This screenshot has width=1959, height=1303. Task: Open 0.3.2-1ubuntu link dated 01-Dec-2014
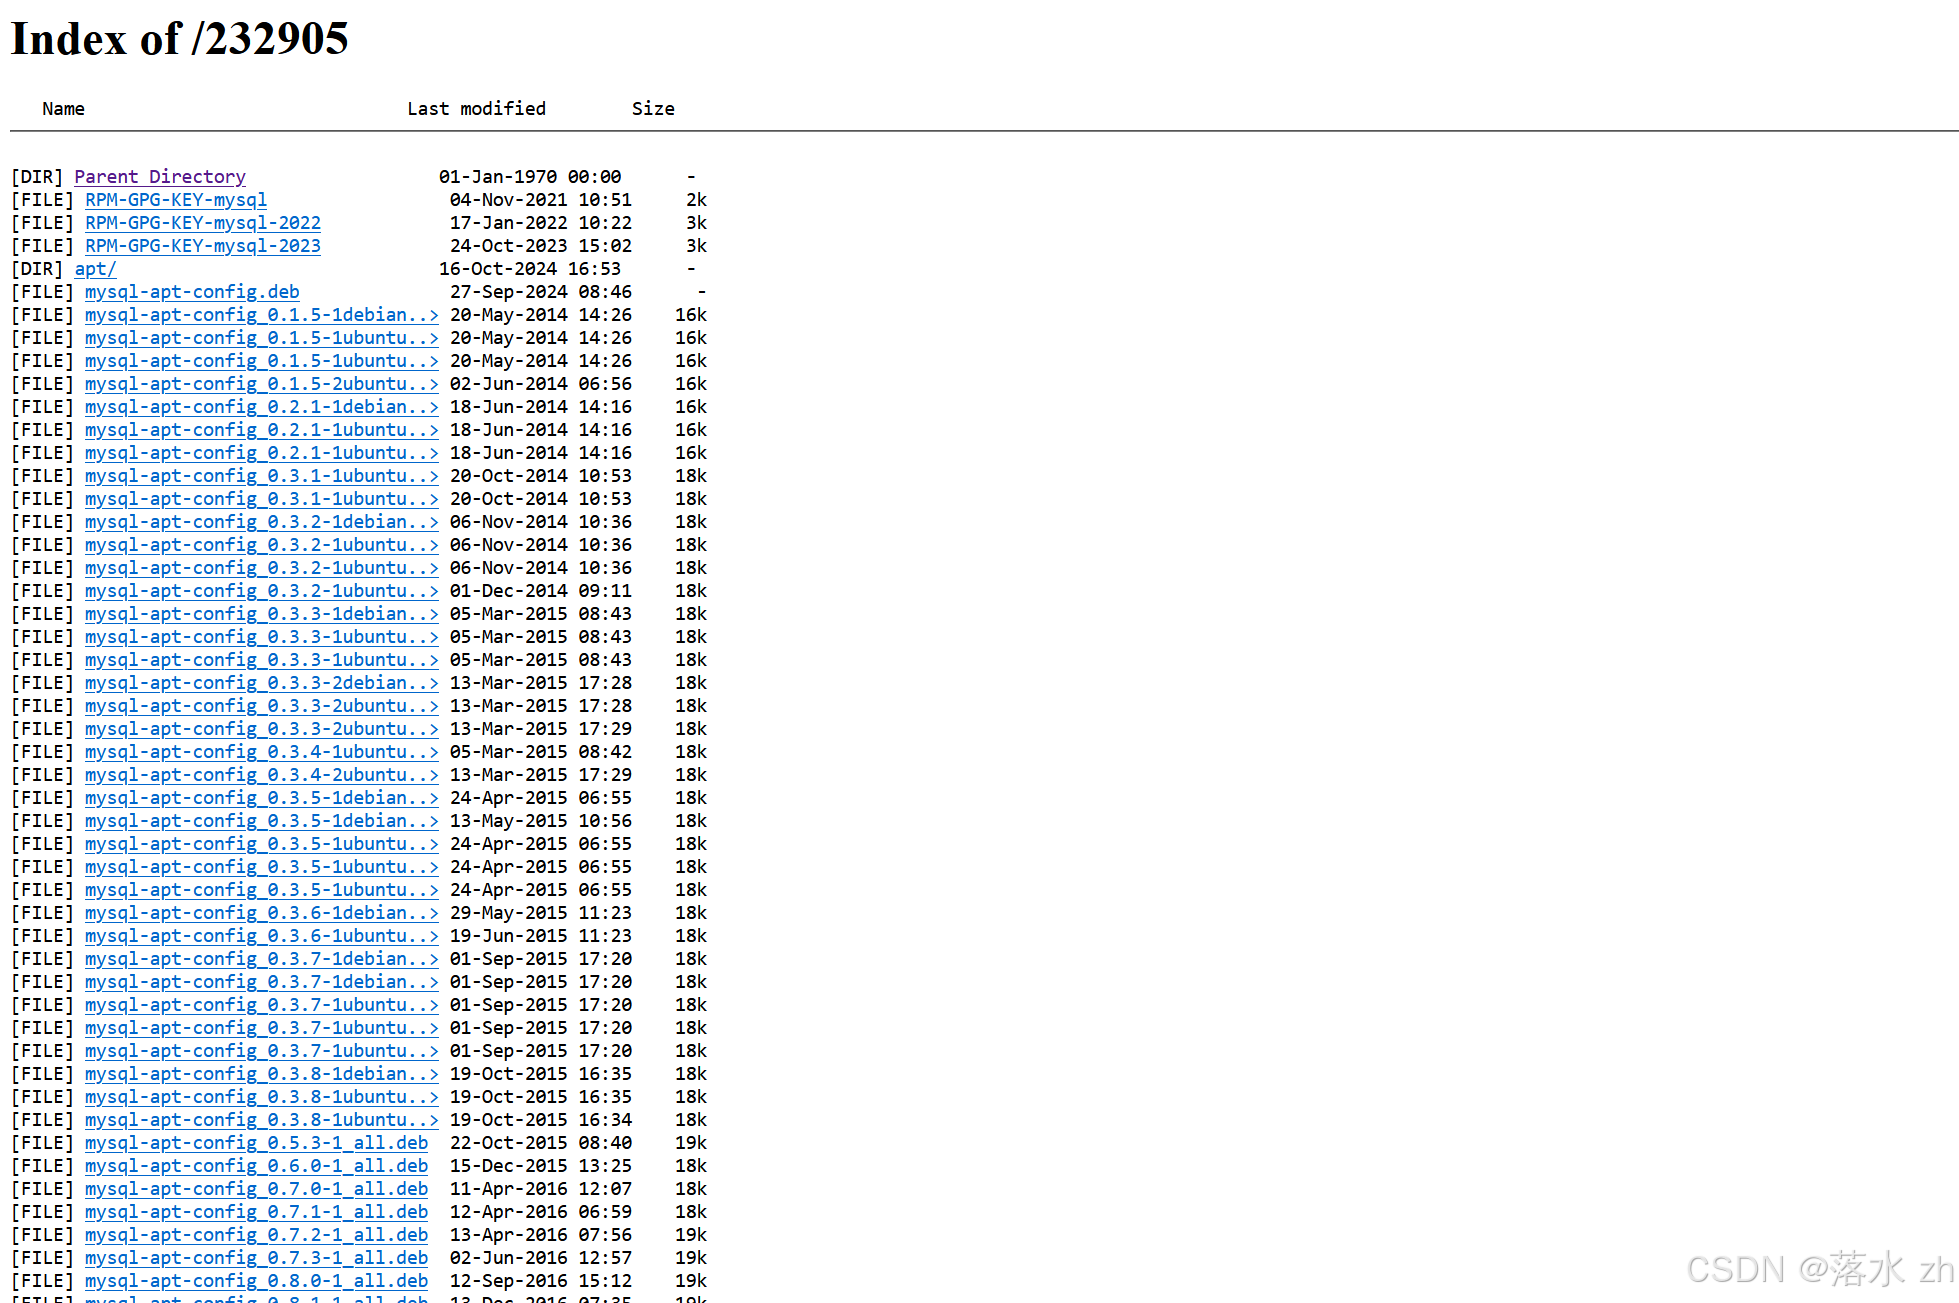coord(261,591)
